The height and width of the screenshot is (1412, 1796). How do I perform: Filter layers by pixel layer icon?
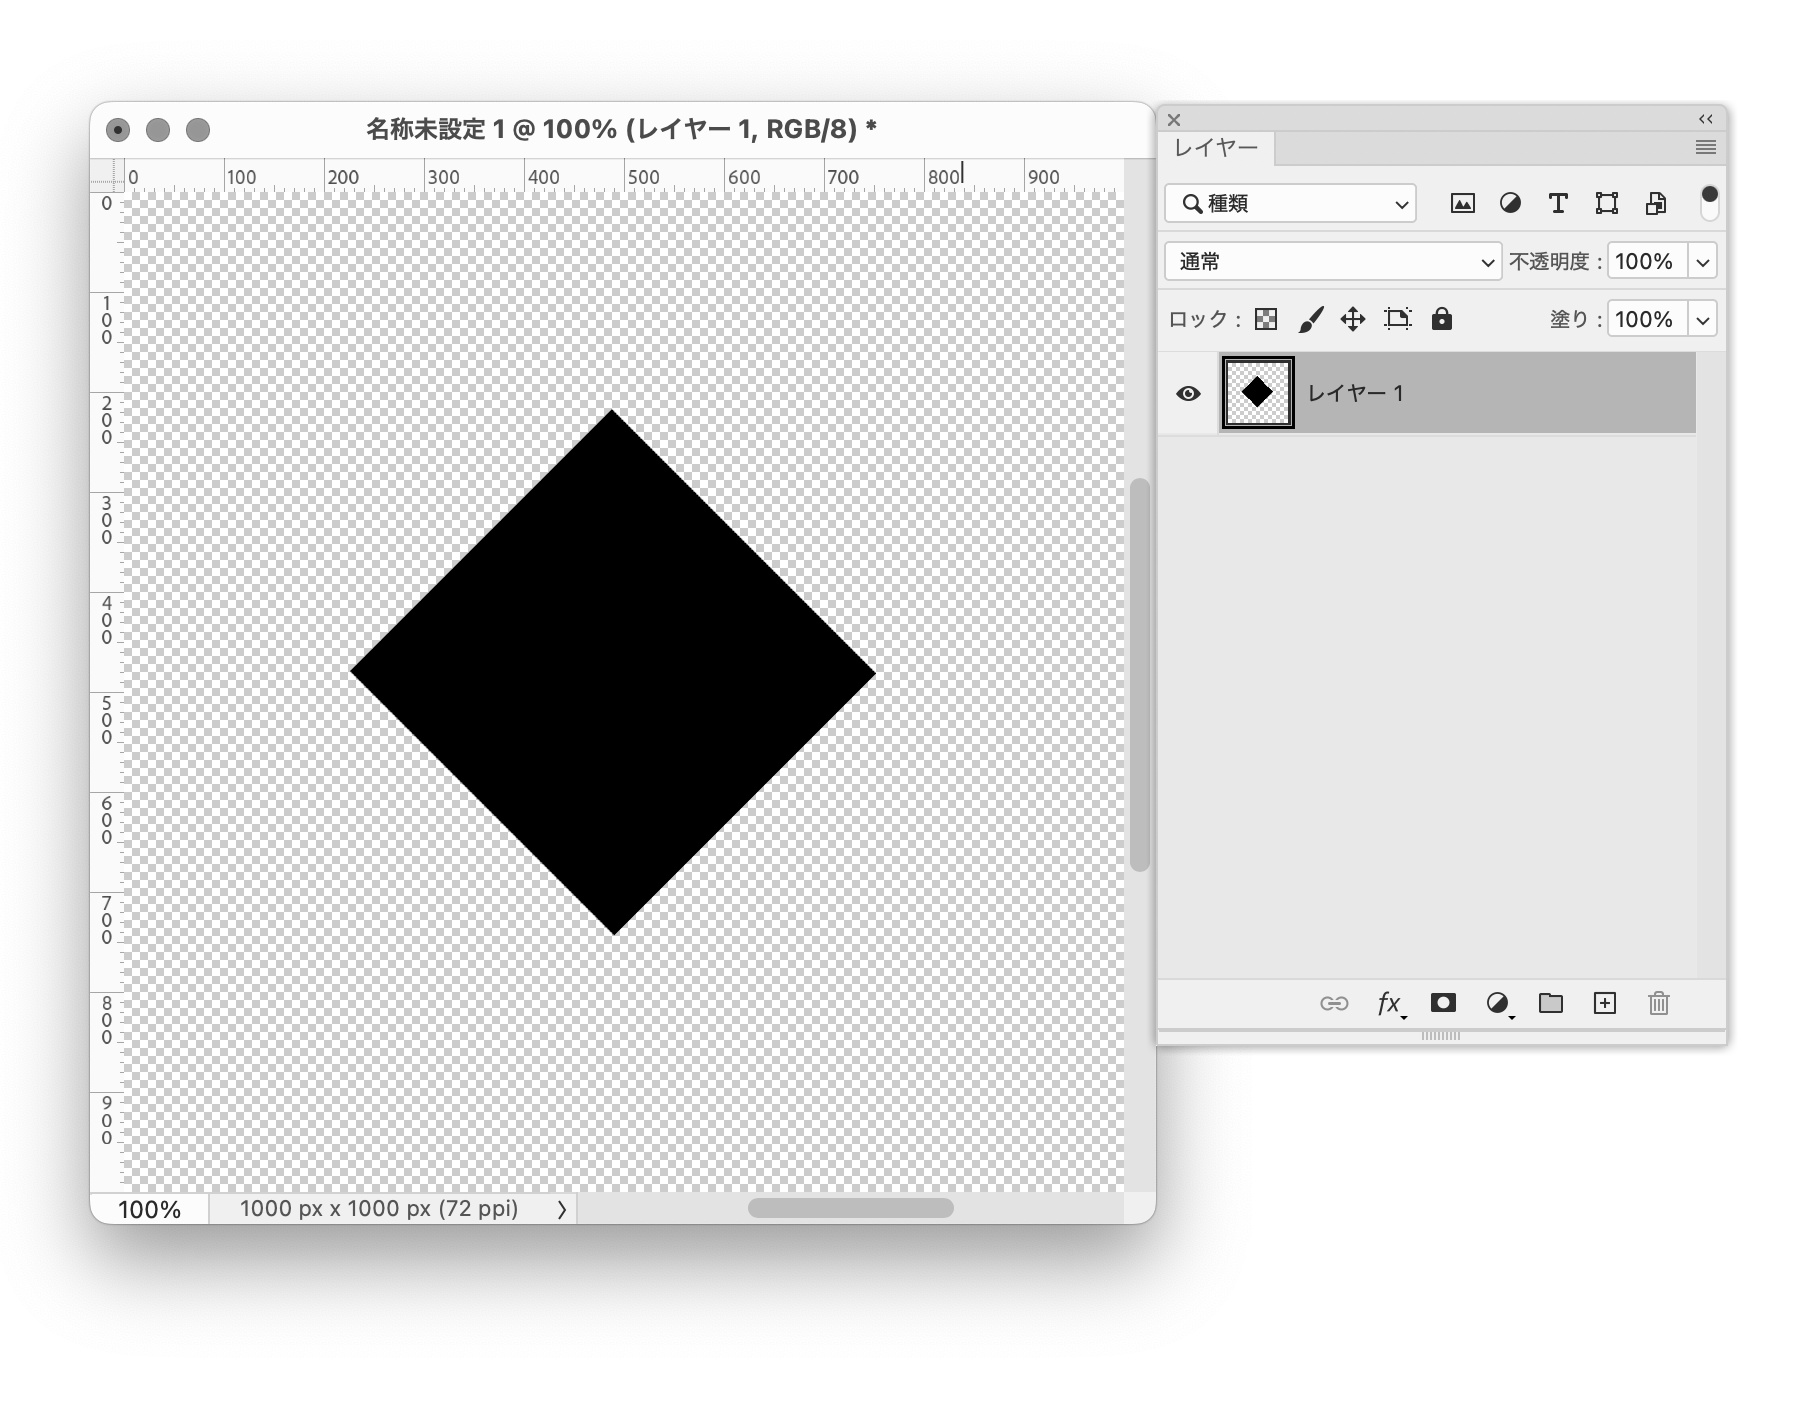tap(1462, 203)
